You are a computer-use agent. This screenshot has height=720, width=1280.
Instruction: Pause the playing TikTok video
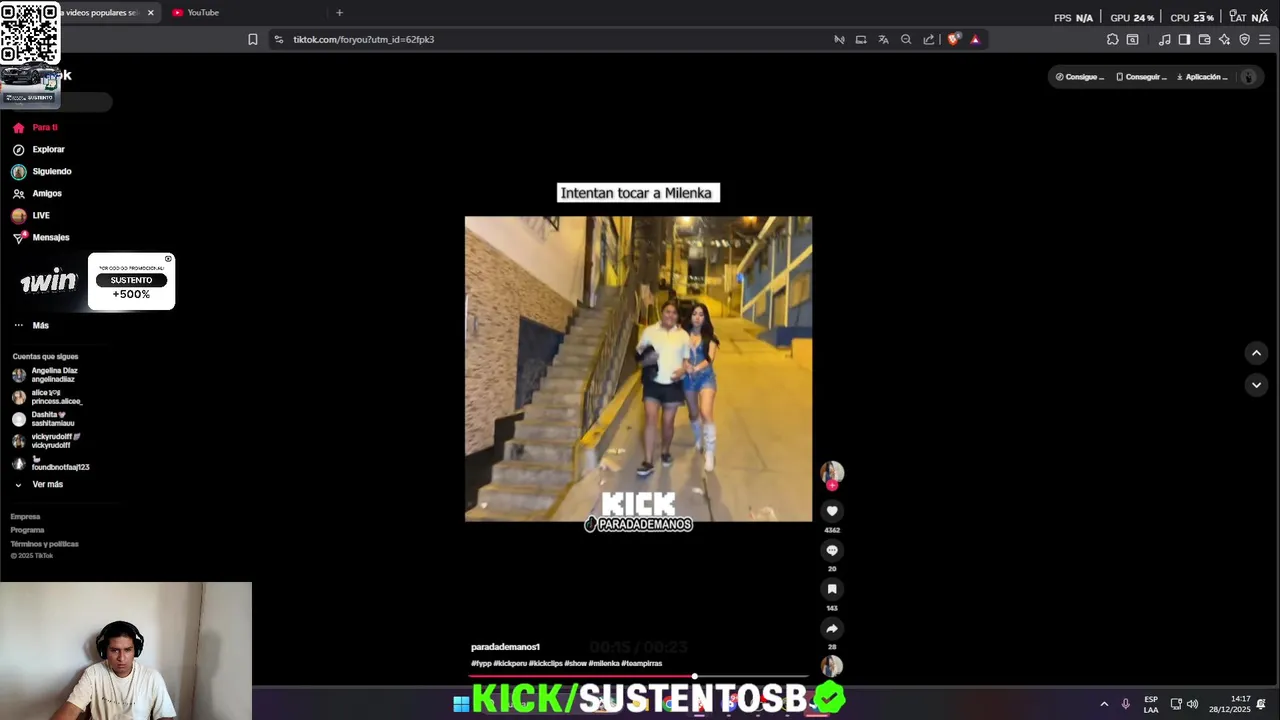point(638,369)
